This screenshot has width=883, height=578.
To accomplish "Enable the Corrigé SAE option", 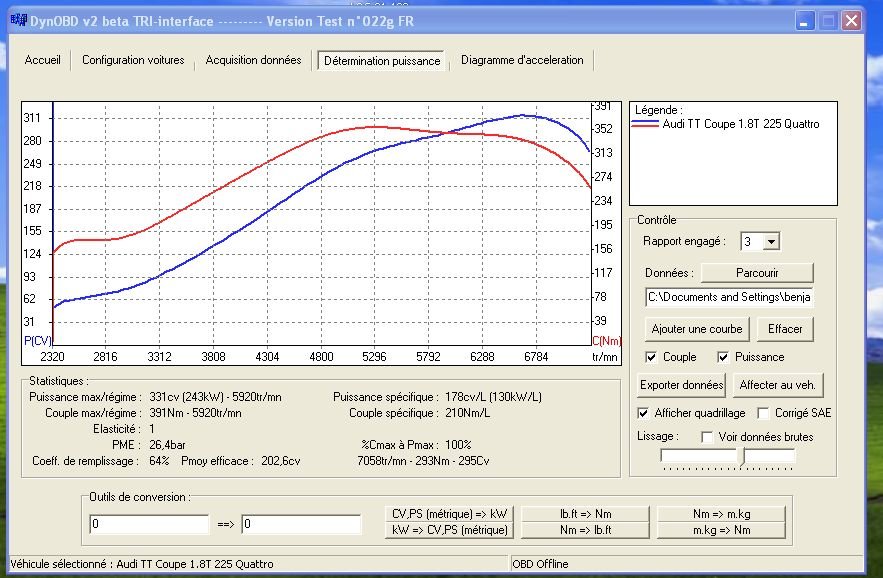I will tap(764, 413).
